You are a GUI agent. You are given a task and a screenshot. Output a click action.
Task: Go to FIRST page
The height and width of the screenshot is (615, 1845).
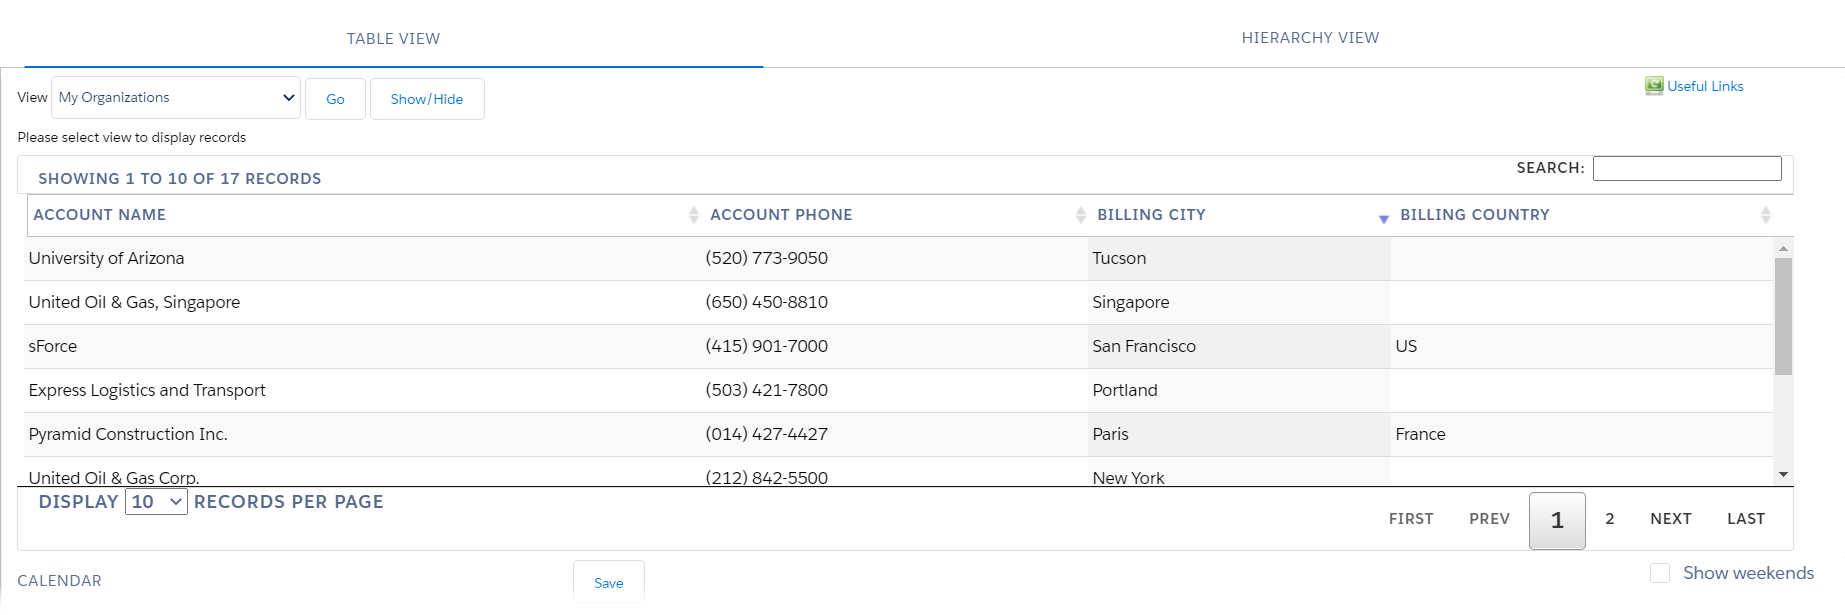point(1411,519)
